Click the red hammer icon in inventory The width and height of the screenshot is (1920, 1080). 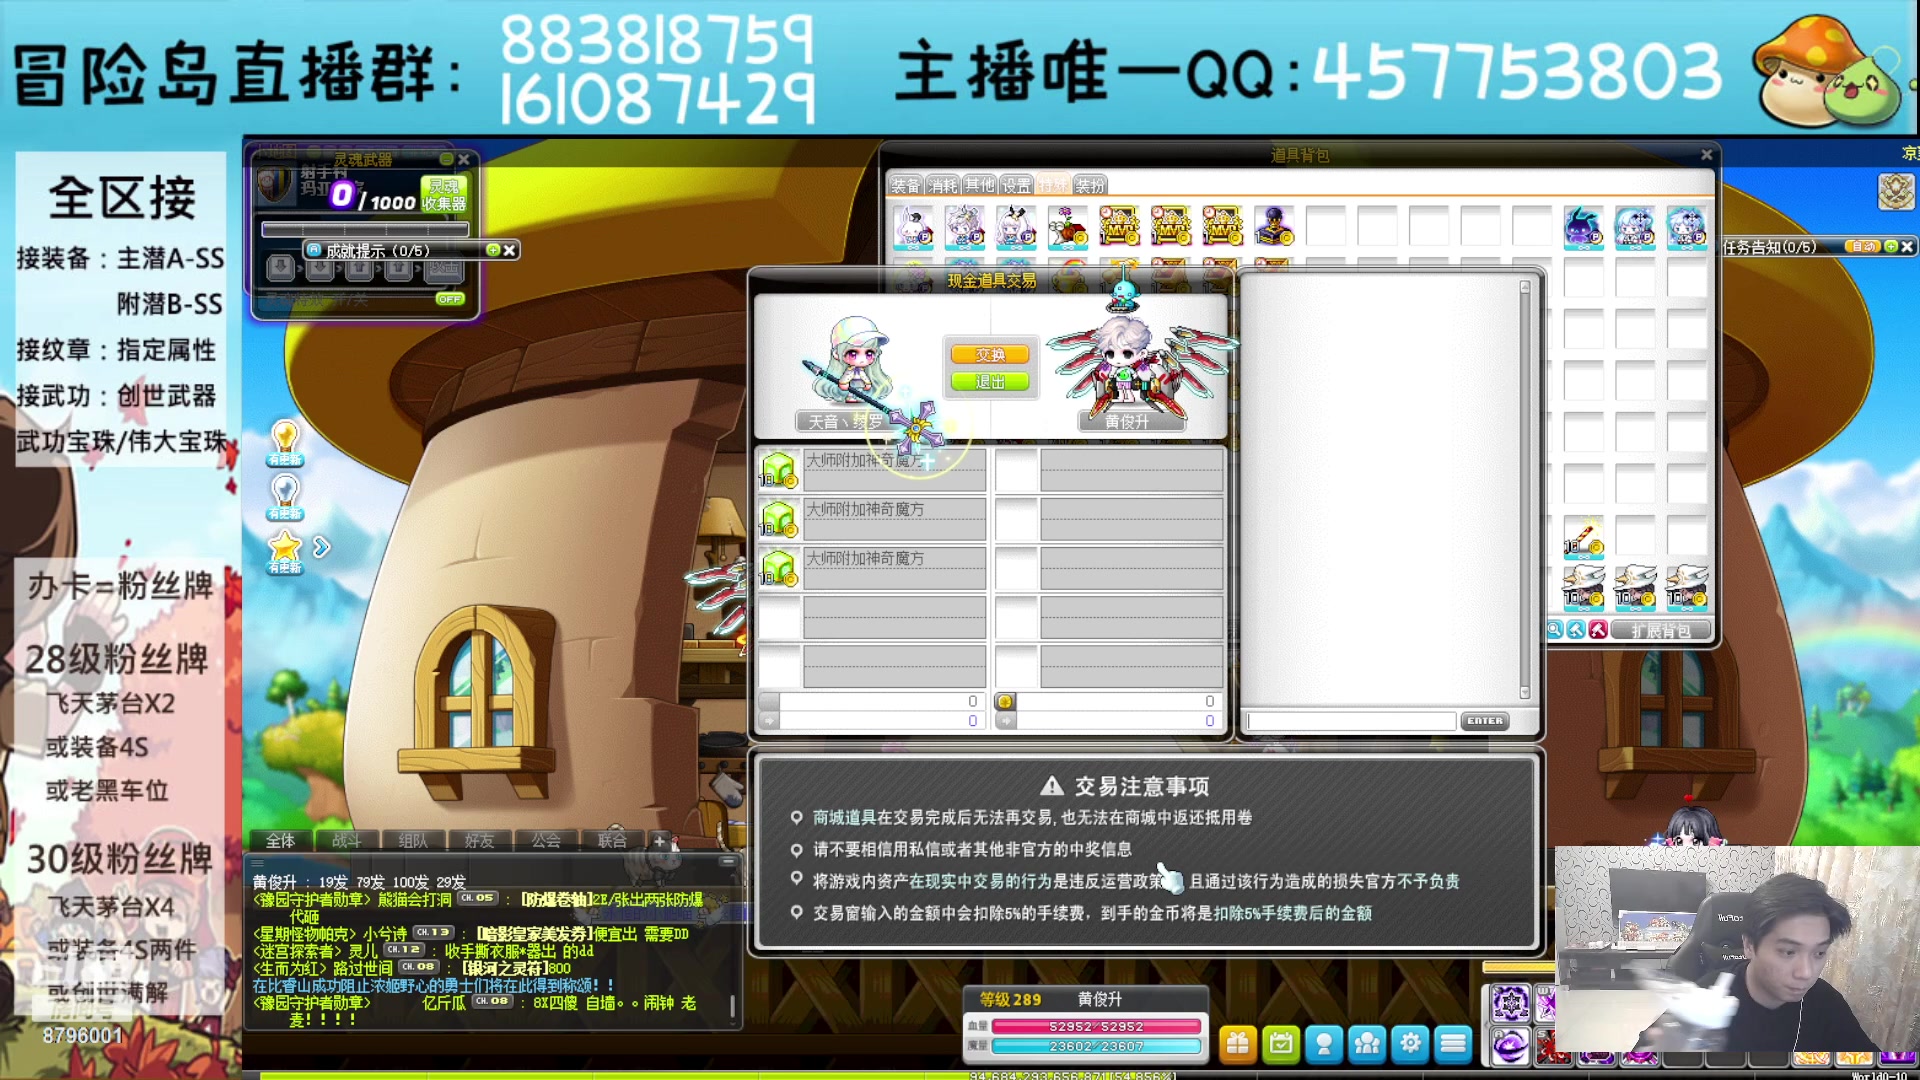point(1598,630)
